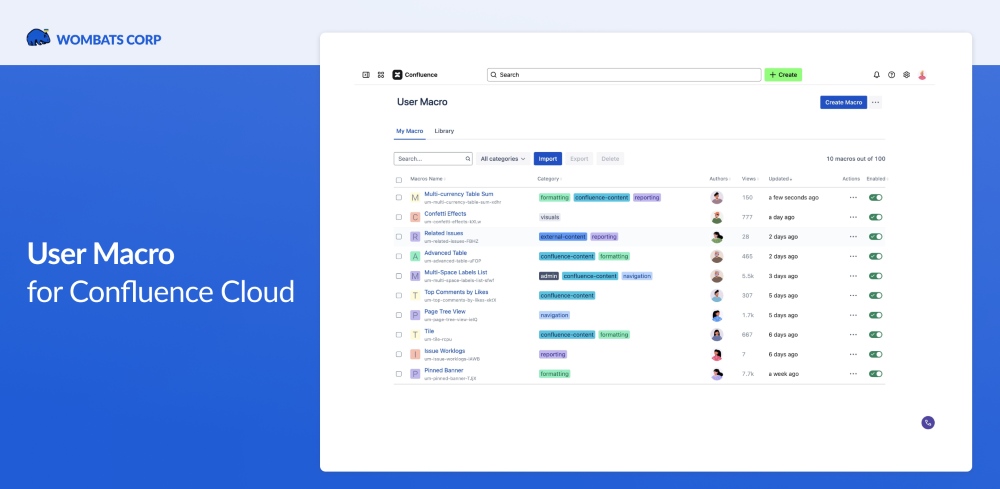Sort by Authors column
This screenshot has width=1000, height=489.
[720, 179]
